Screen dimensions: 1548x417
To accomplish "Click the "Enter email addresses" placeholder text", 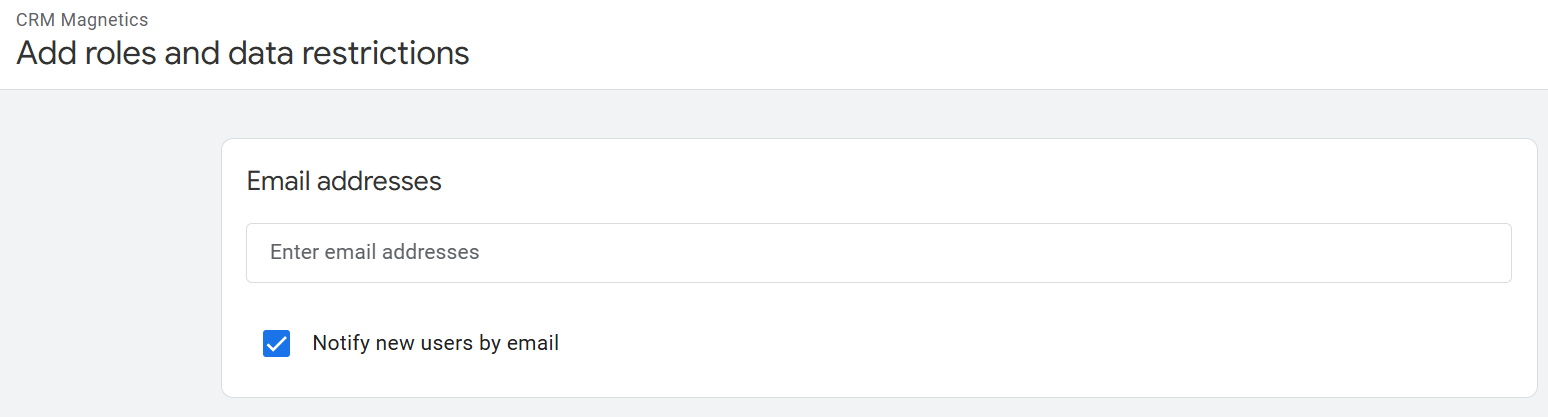I will [375, 252].
